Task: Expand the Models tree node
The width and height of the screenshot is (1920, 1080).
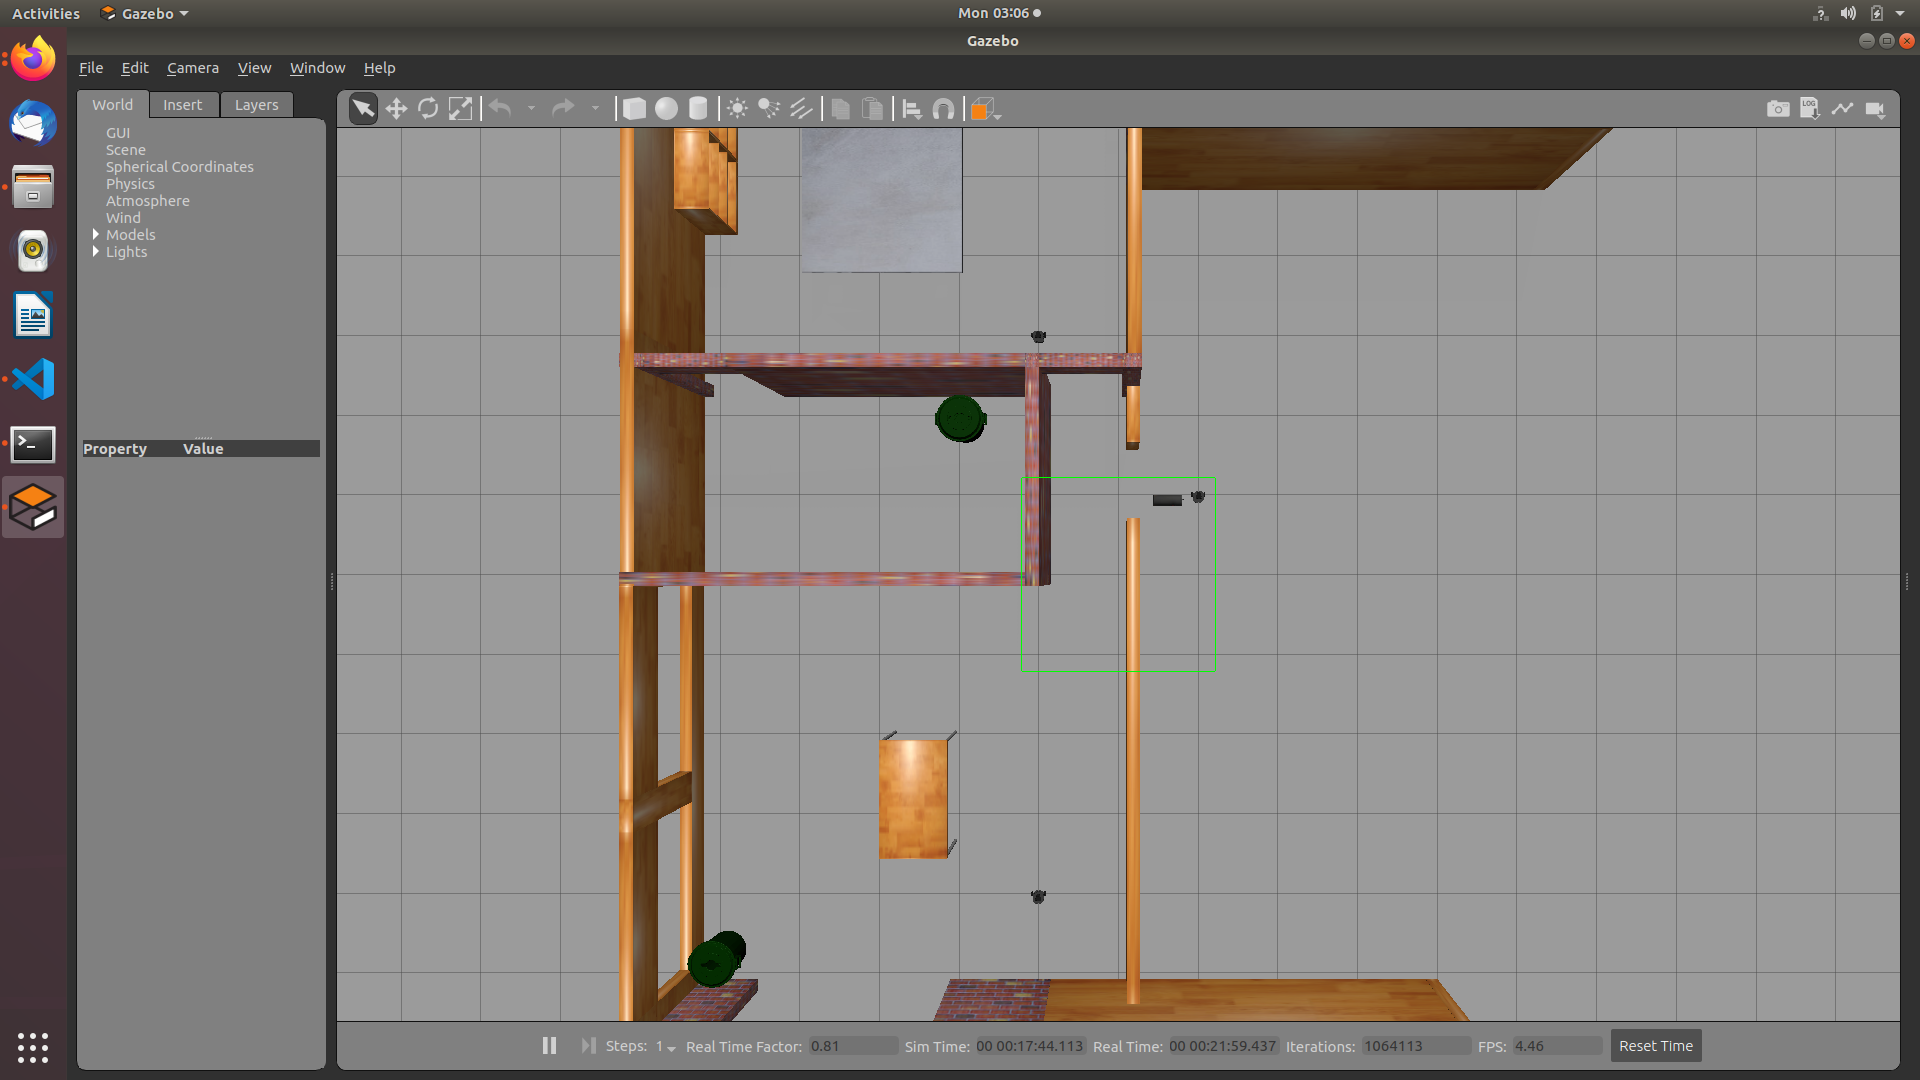Action: pyautogui.click(x=96, y=234)
